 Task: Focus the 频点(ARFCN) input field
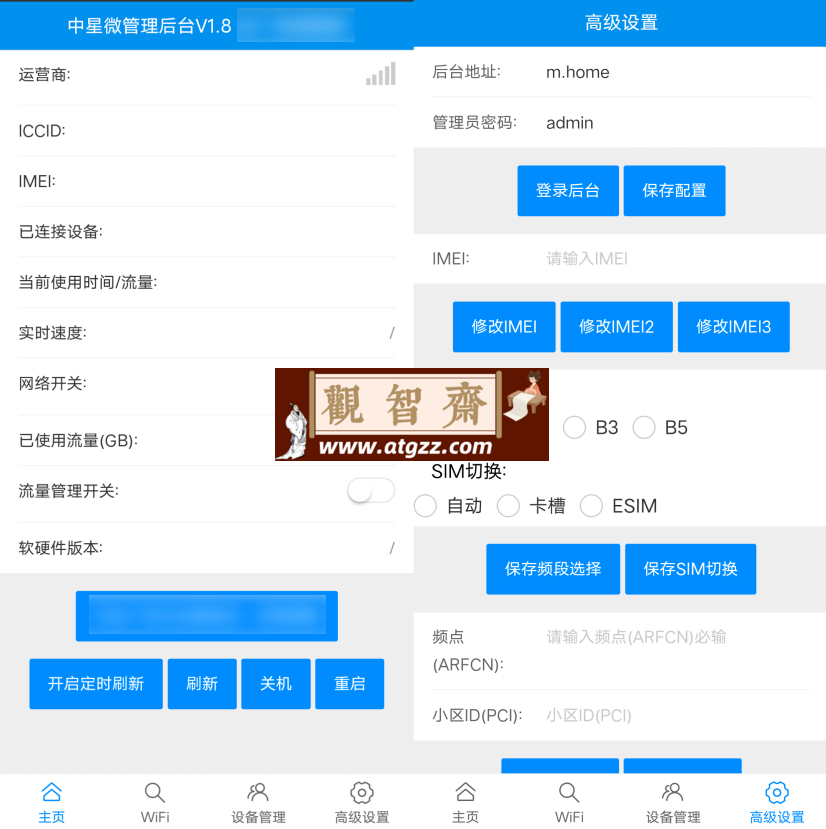coord(678,637)
